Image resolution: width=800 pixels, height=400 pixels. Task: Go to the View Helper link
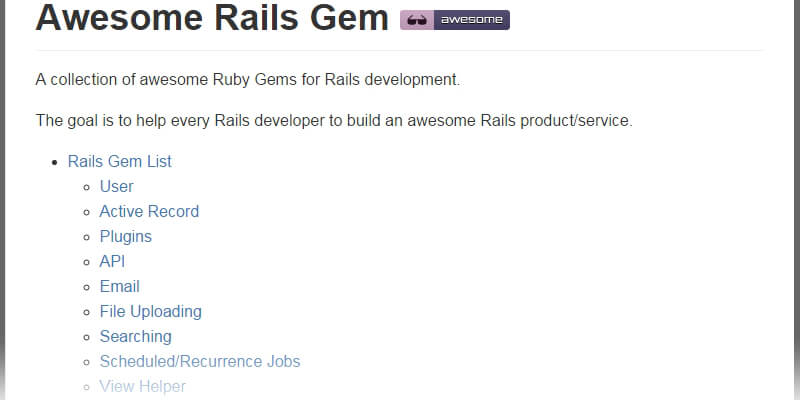click(142, 386)
